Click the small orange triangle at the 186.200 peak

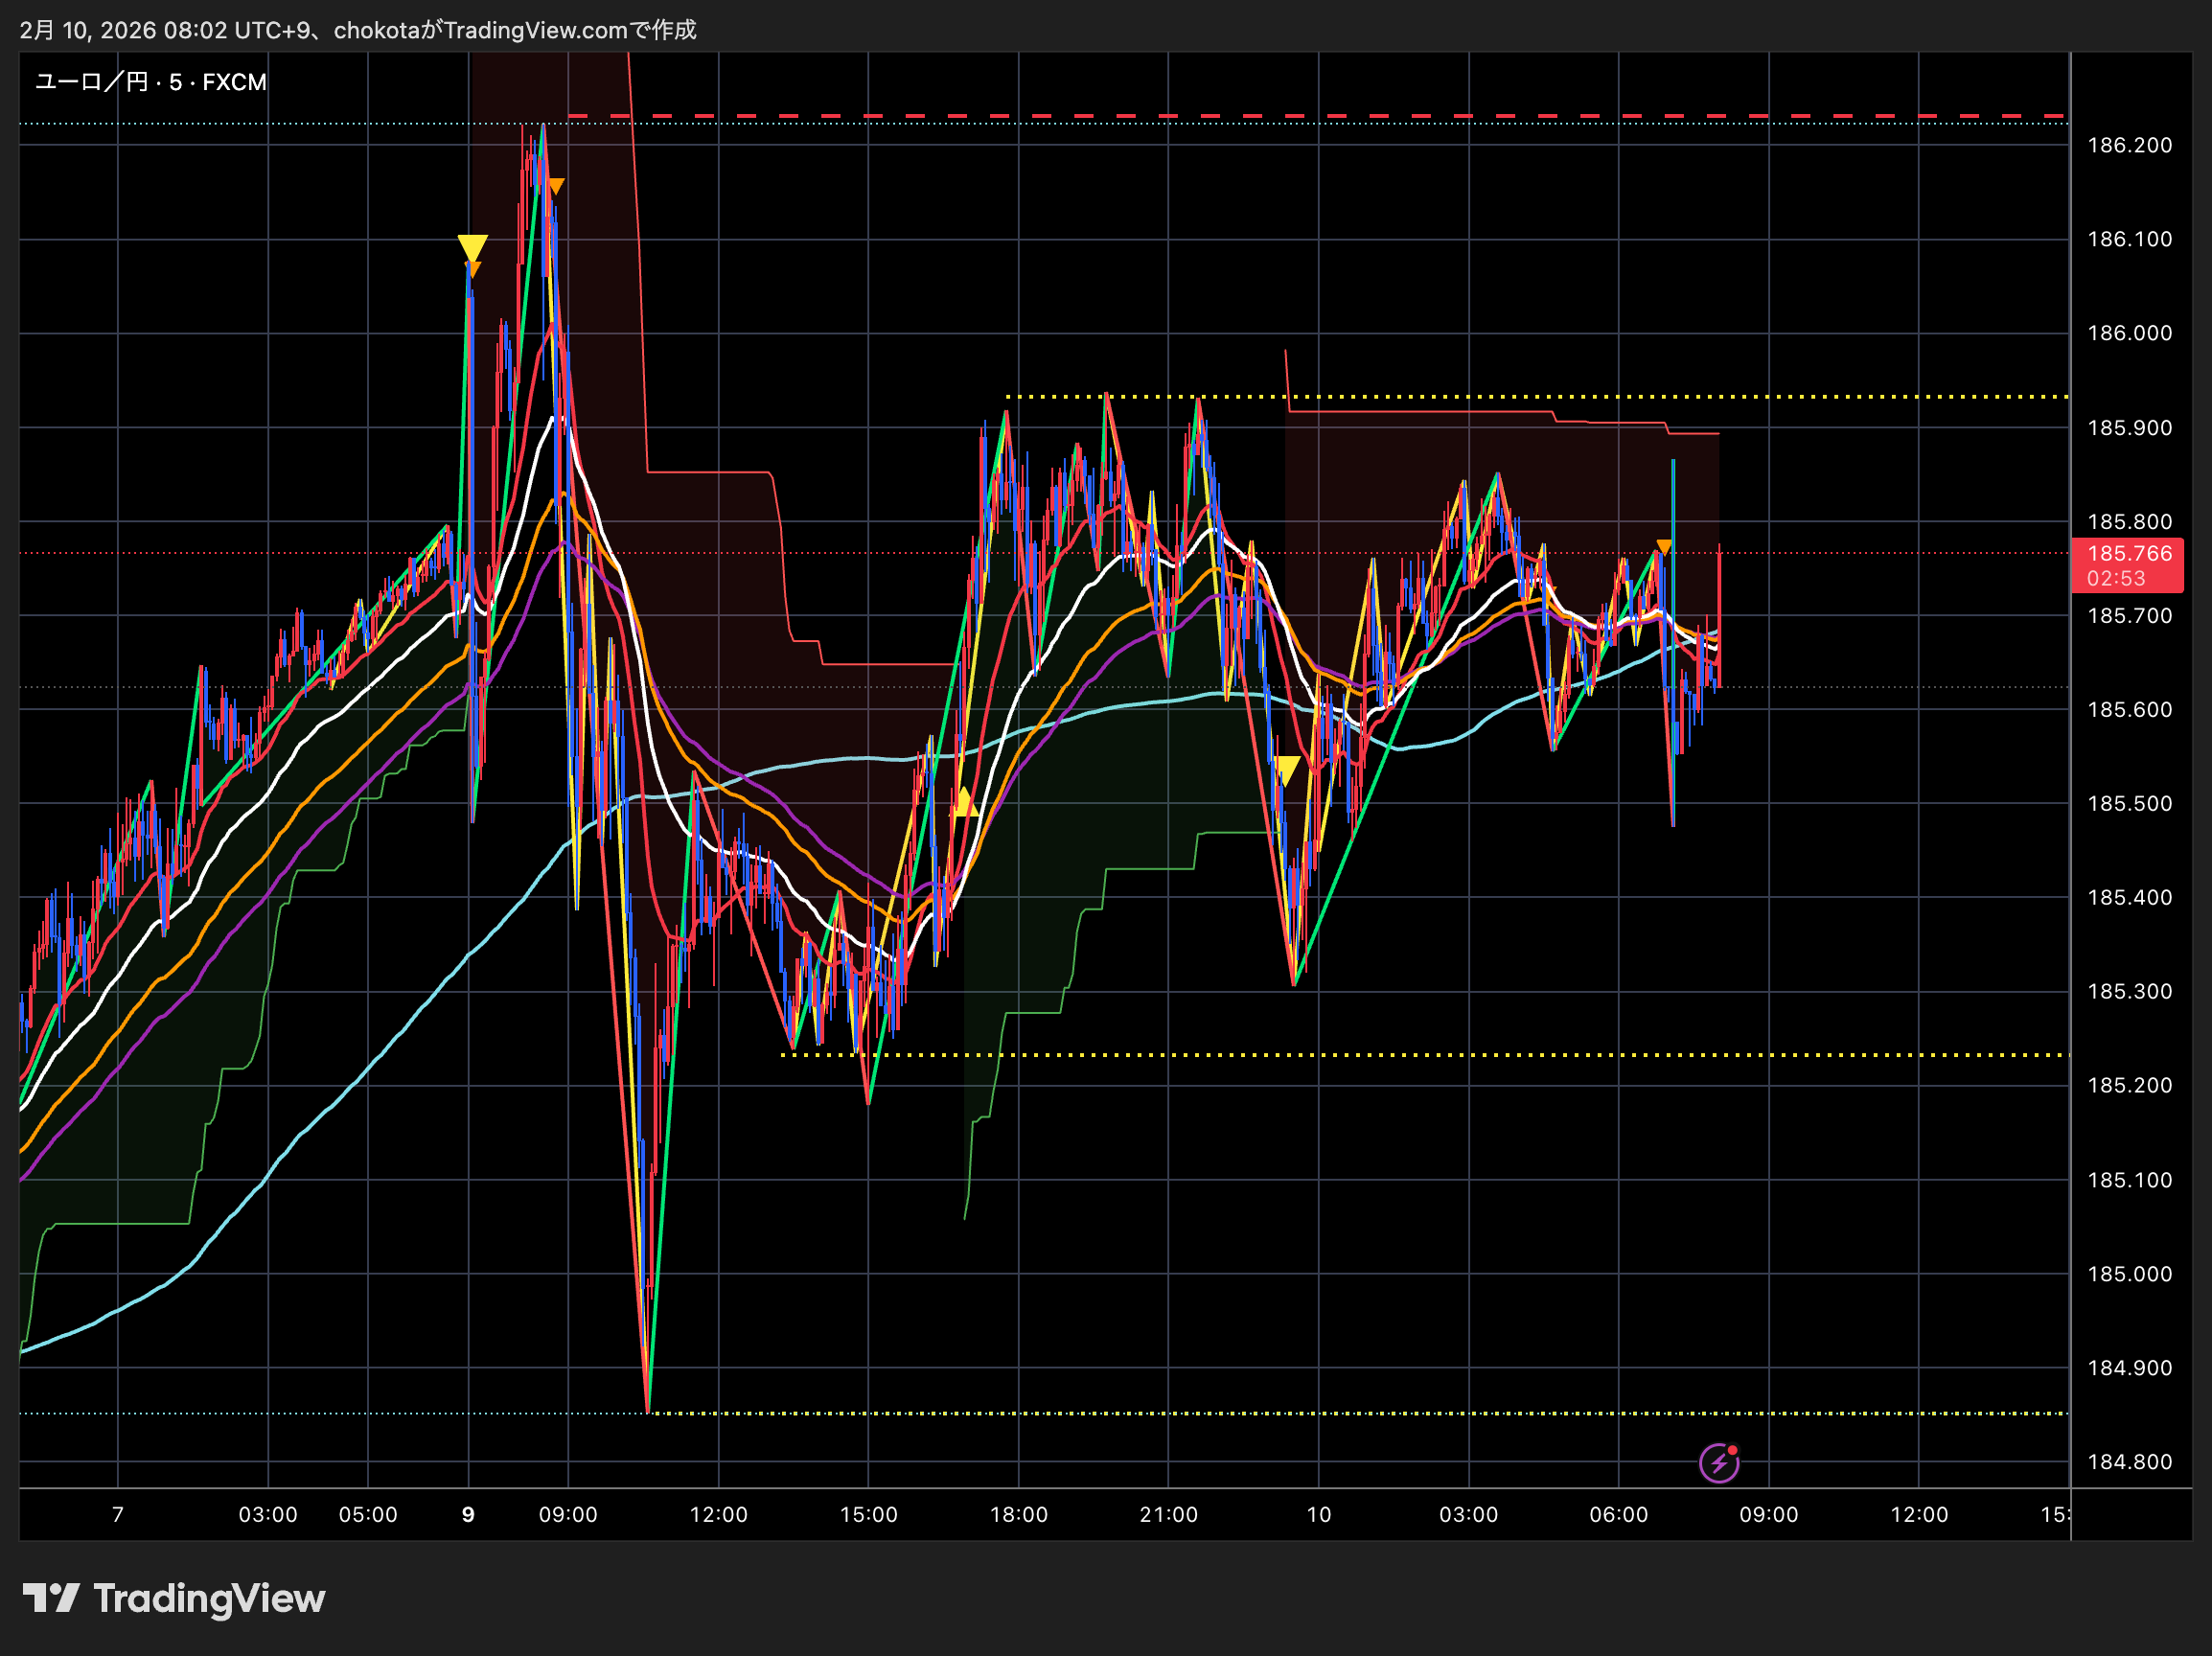click(556, 186)
